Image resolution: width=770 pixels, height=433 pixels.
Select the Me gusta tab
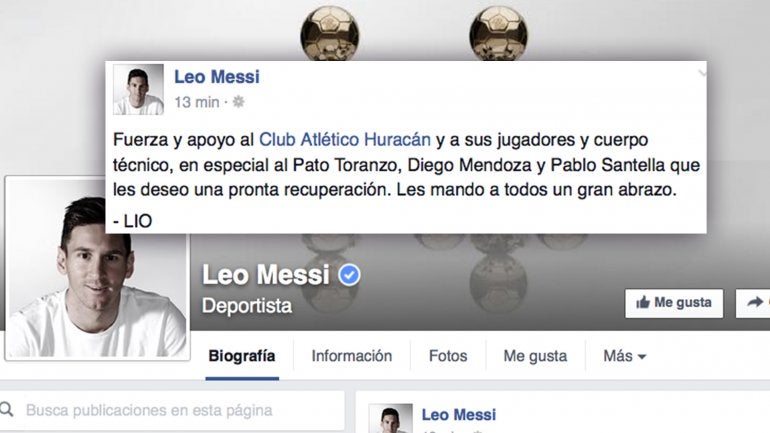535,356
